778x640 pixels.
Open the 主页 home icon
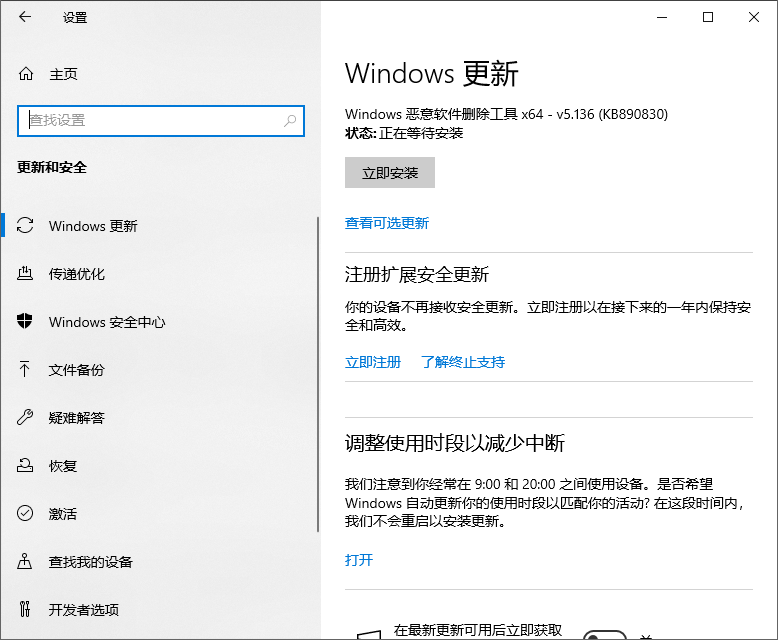tap(26, 74)
